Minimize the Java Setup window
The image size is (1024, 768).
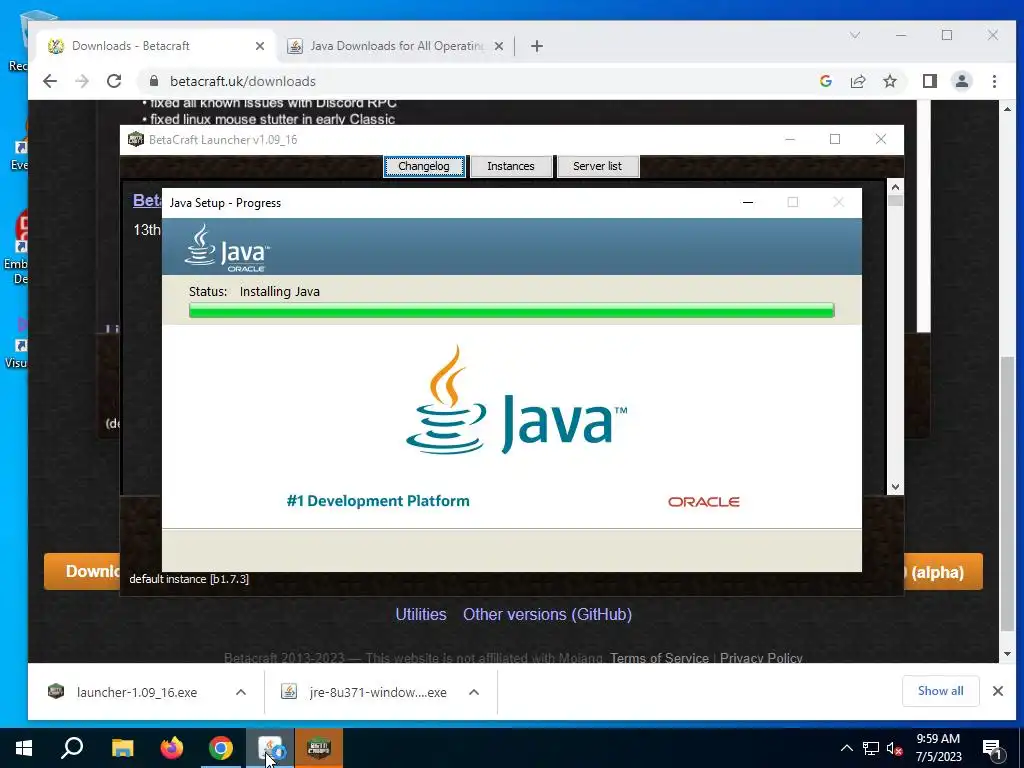[748, 202]
